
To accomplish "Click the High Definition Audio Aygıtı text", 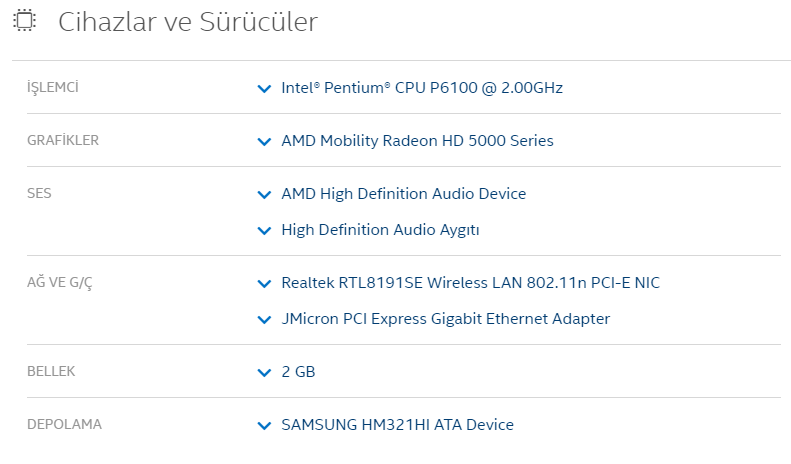I will tap(380, 230).
